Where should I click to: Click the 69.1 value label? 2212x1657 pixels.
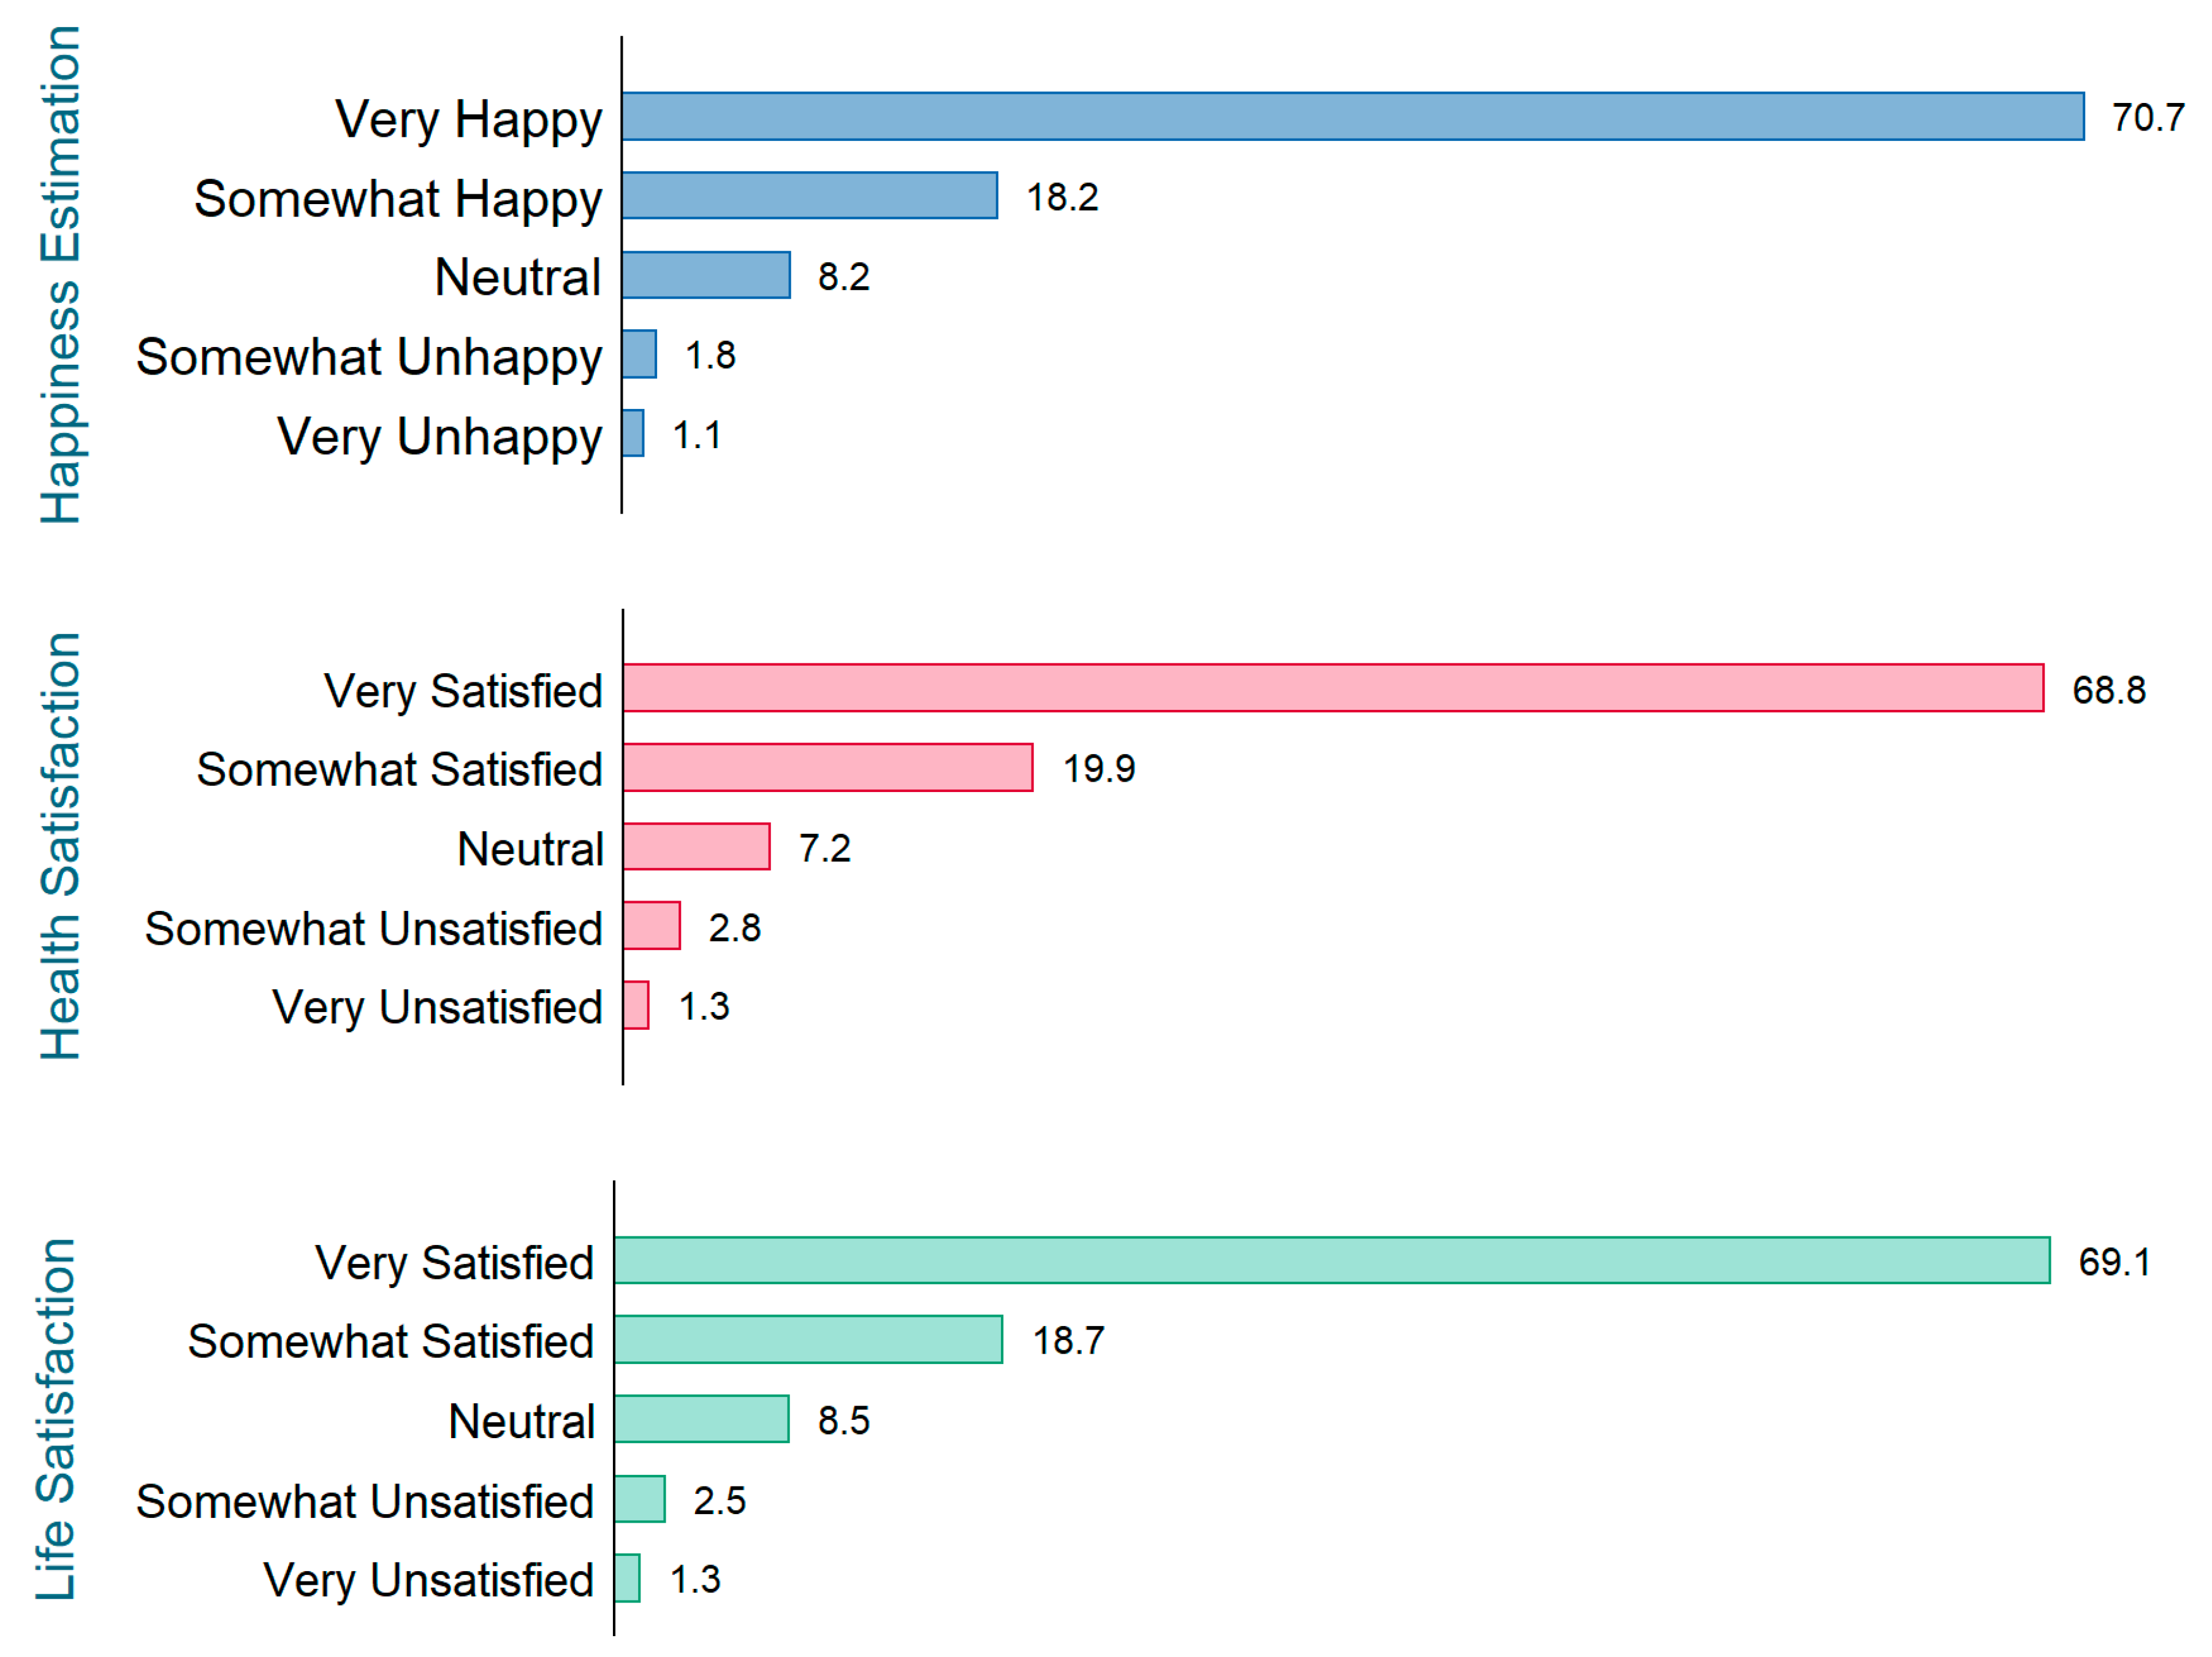[x=2113, y=1262]
